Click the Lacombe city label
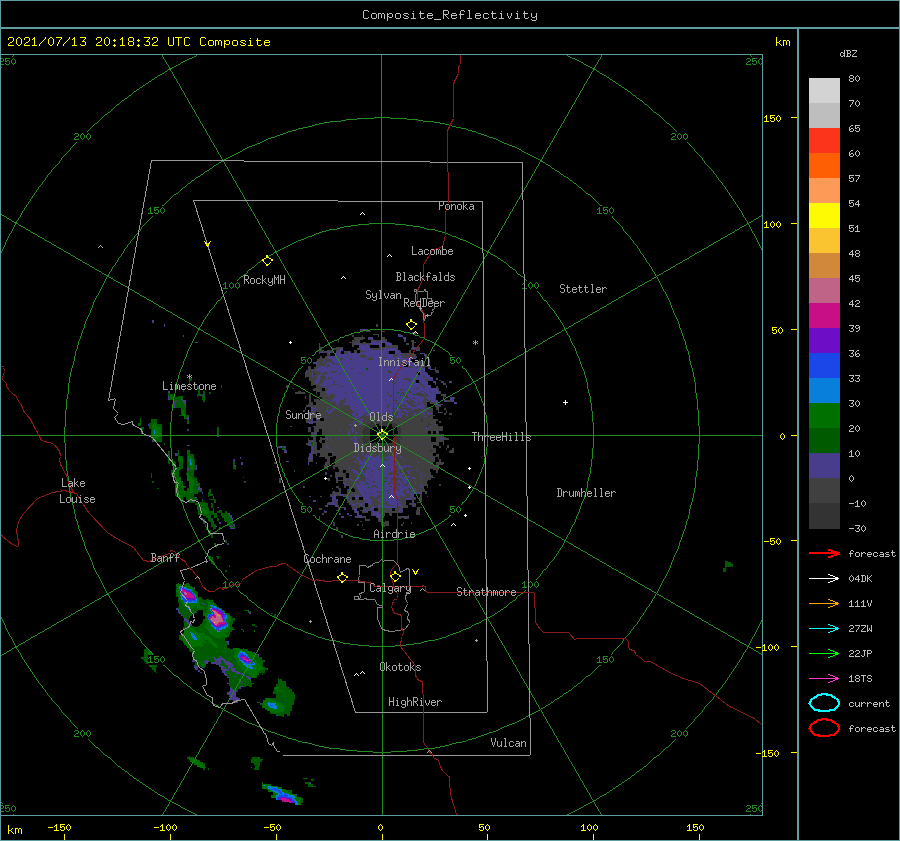This screenshot has width=900, height=841. pos(432,251)
